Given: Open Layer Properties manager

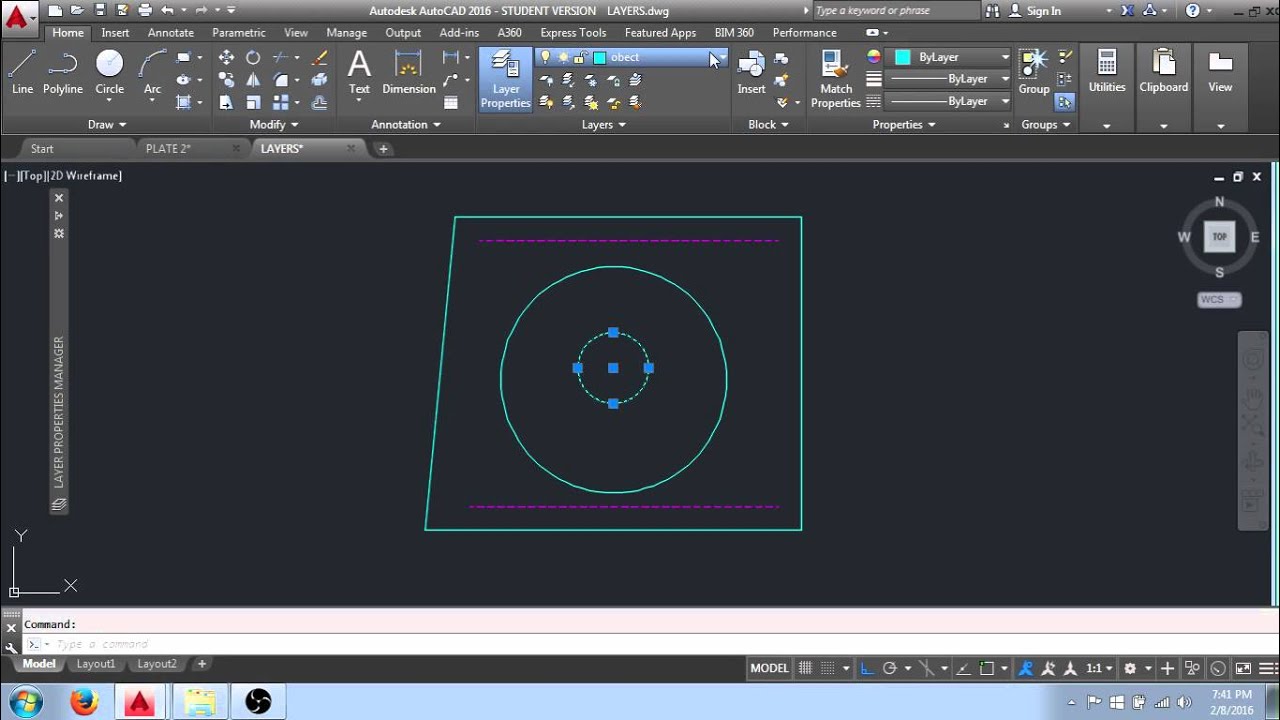Looking at the screenshot, I should pos(506,79).
